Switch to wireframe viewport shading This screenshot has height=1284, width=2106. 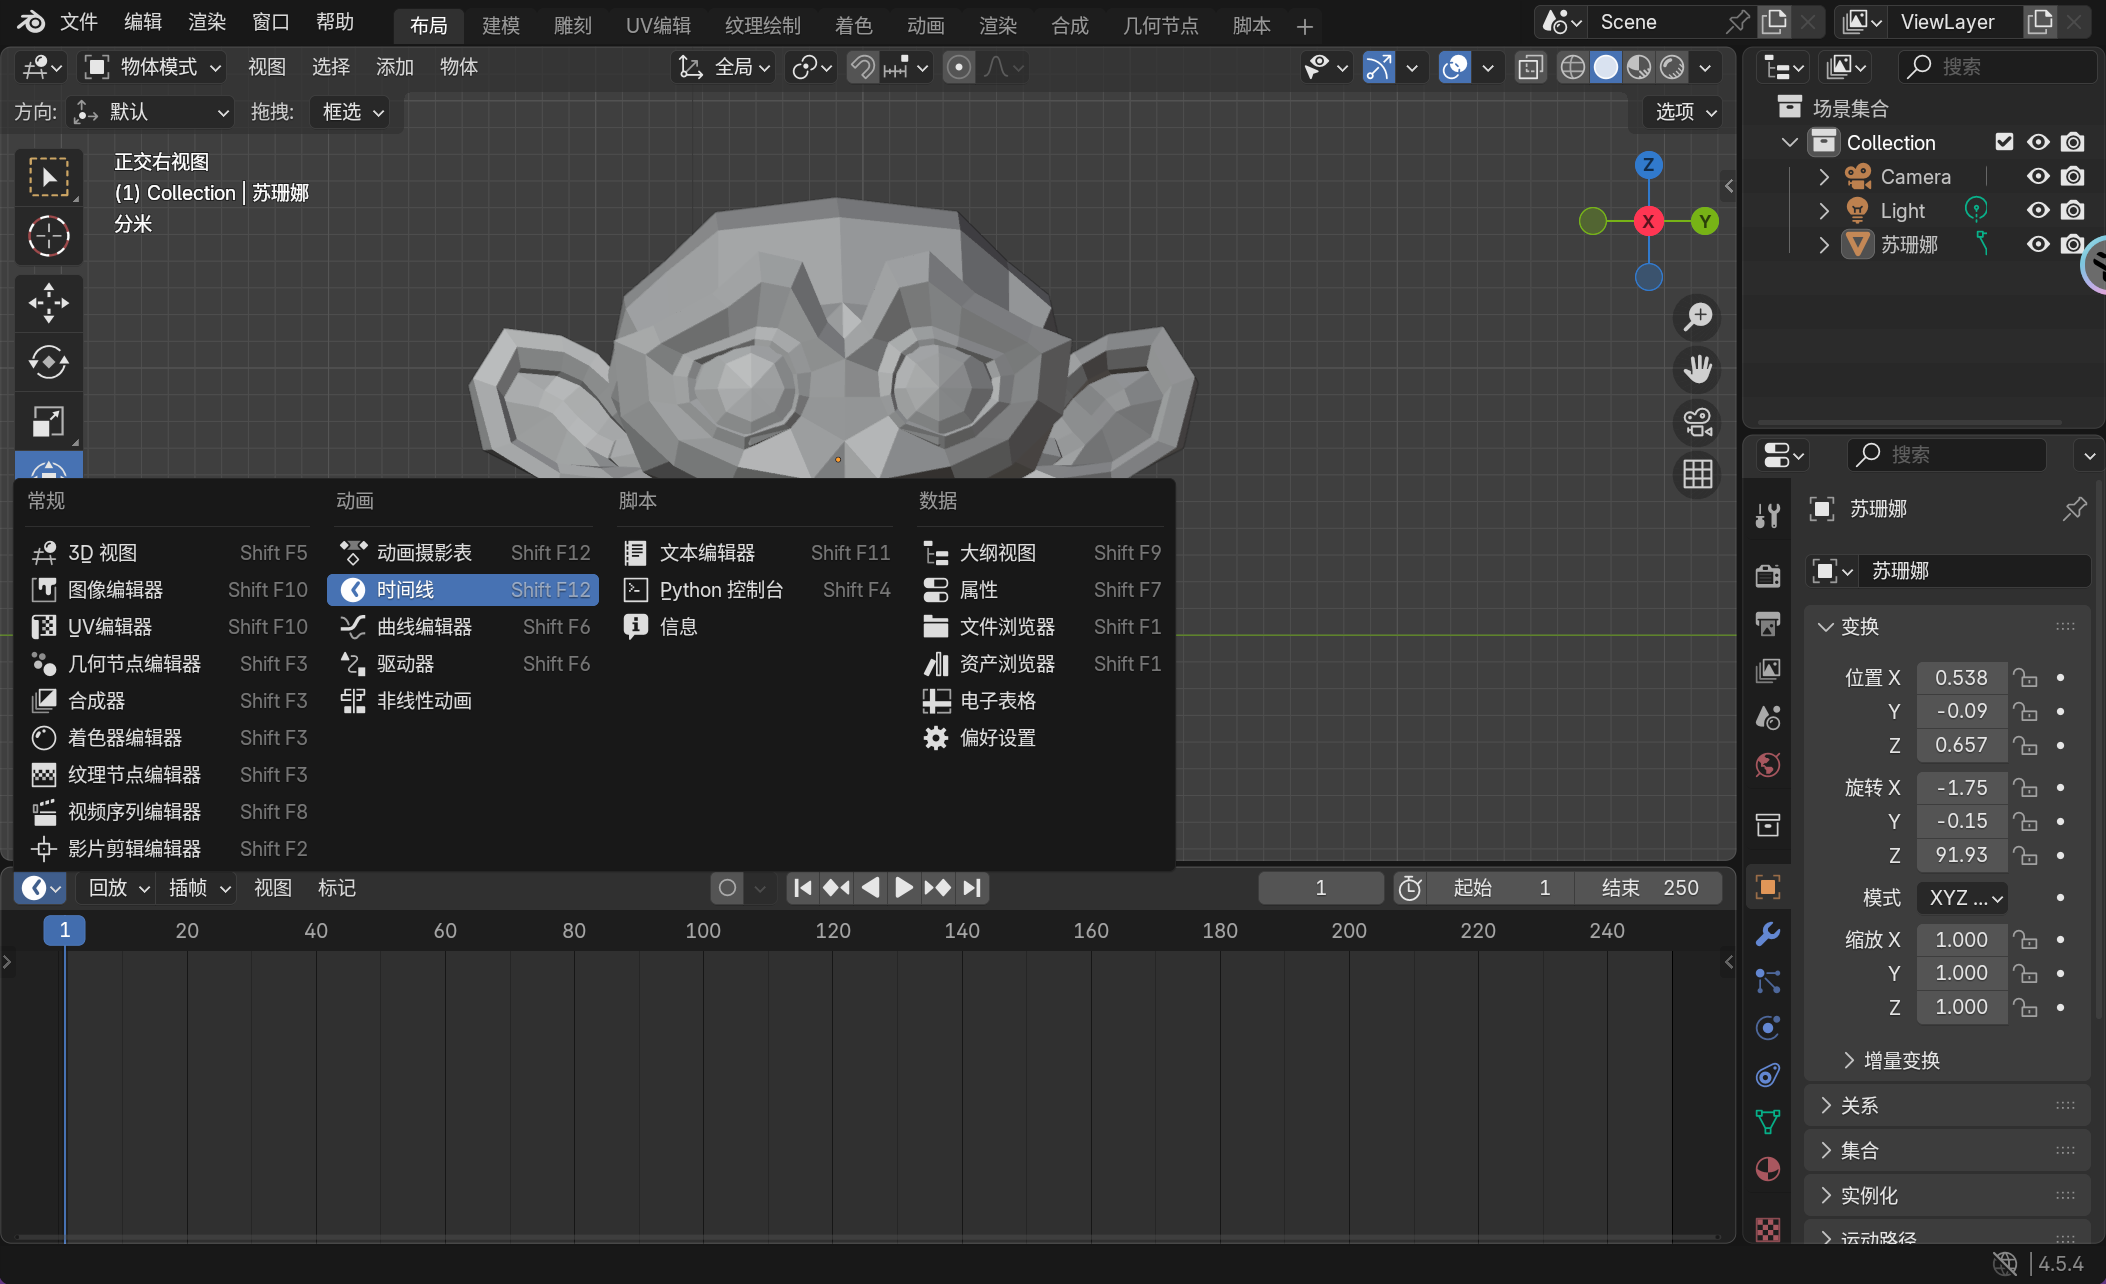[1572, 67]
